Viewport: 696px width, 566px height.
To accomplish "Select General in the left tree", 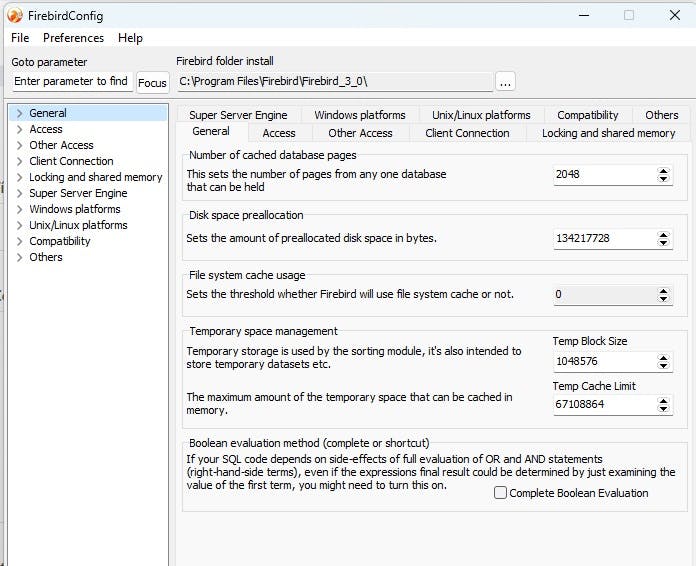I will coord(48,113).
